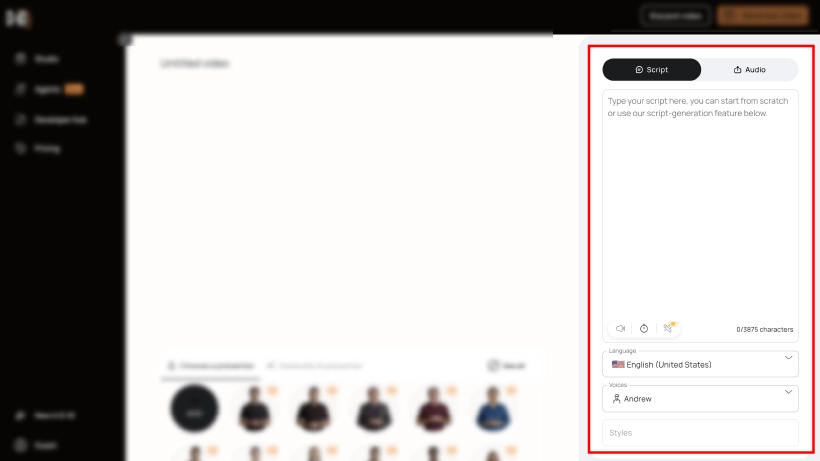The image size is (820, 461).
Task: Open the Language dropdown showing English (United States)
Action: coord(700,364)
